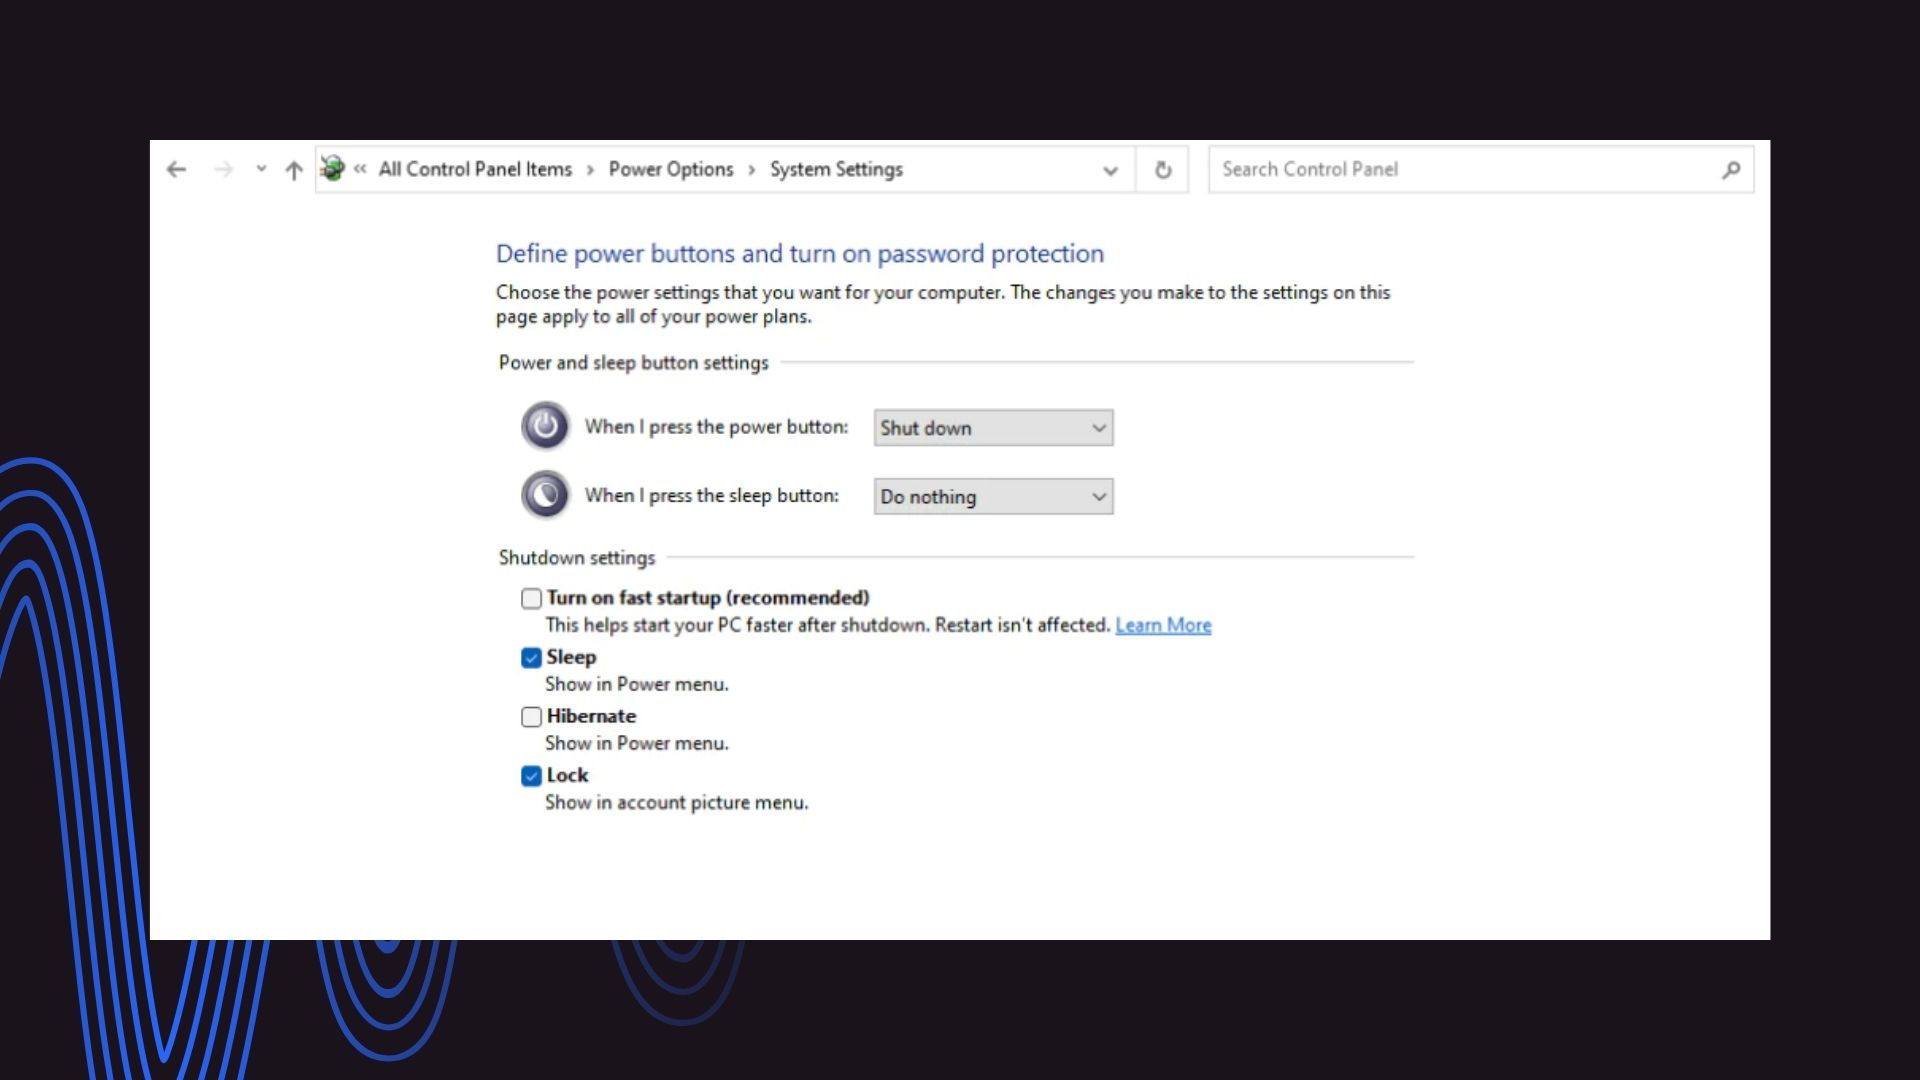Go up one level with up arrow
The width and height of the screenshot is (1920, 1080).
pos(293,170)
